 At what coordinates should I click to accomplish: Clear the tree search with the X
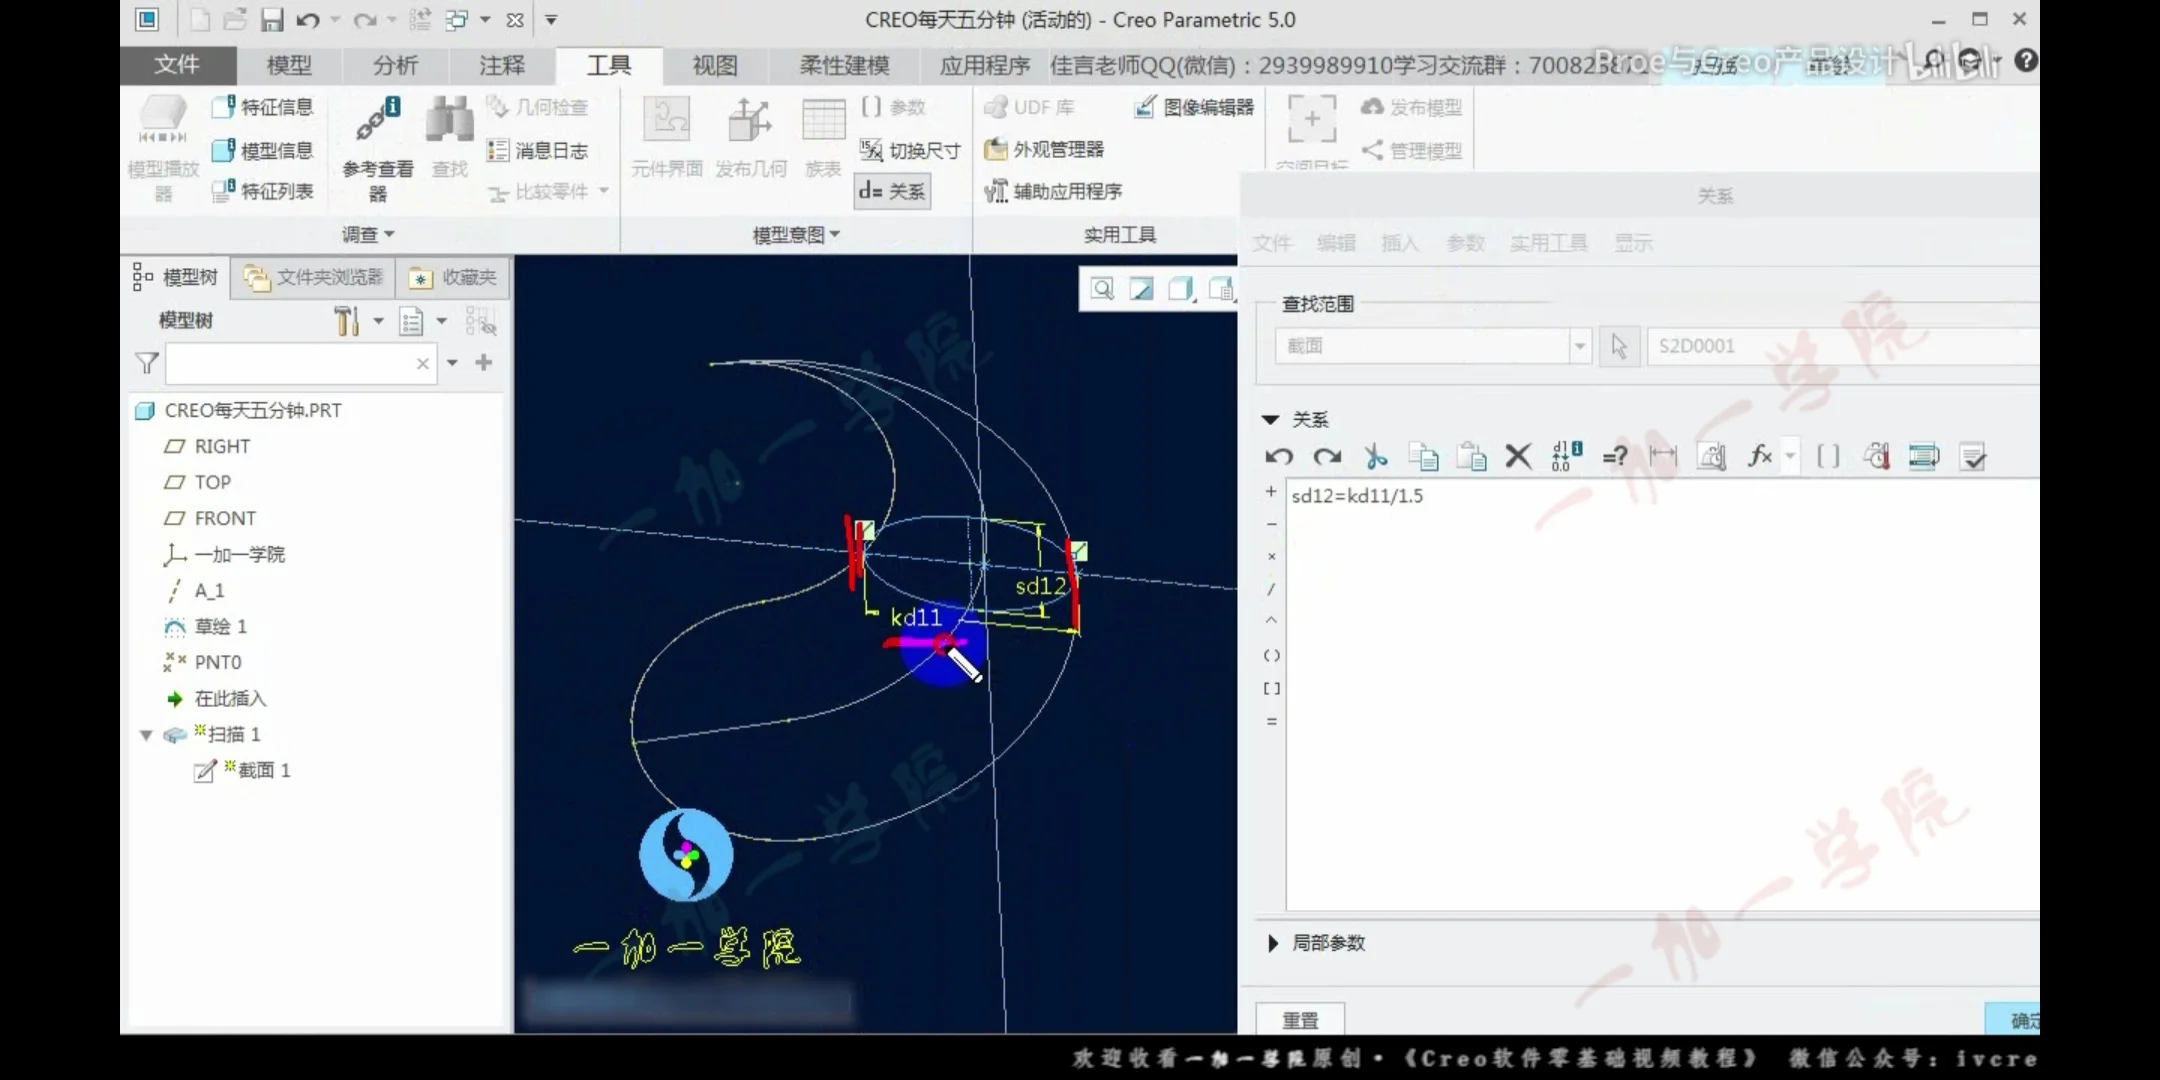tap(422, 364)
